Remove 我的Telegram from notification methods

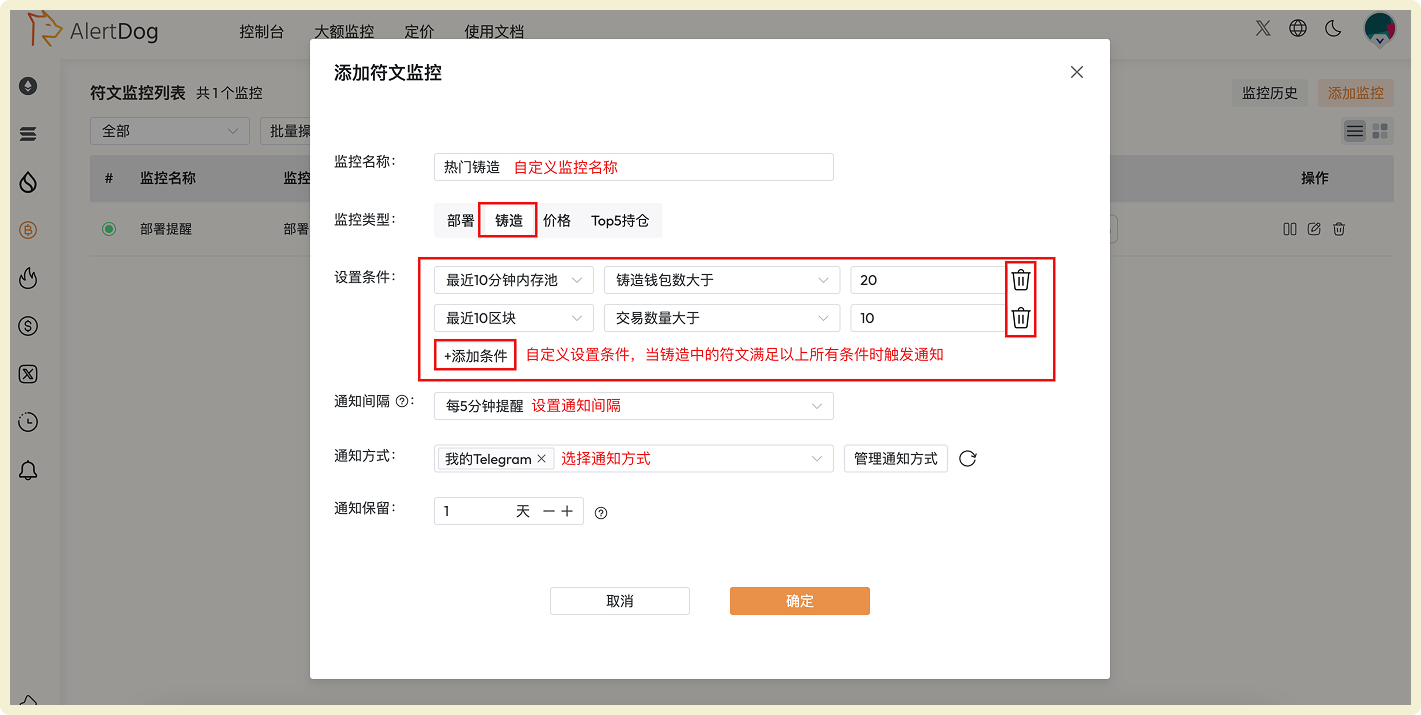[x=542, y=458]
